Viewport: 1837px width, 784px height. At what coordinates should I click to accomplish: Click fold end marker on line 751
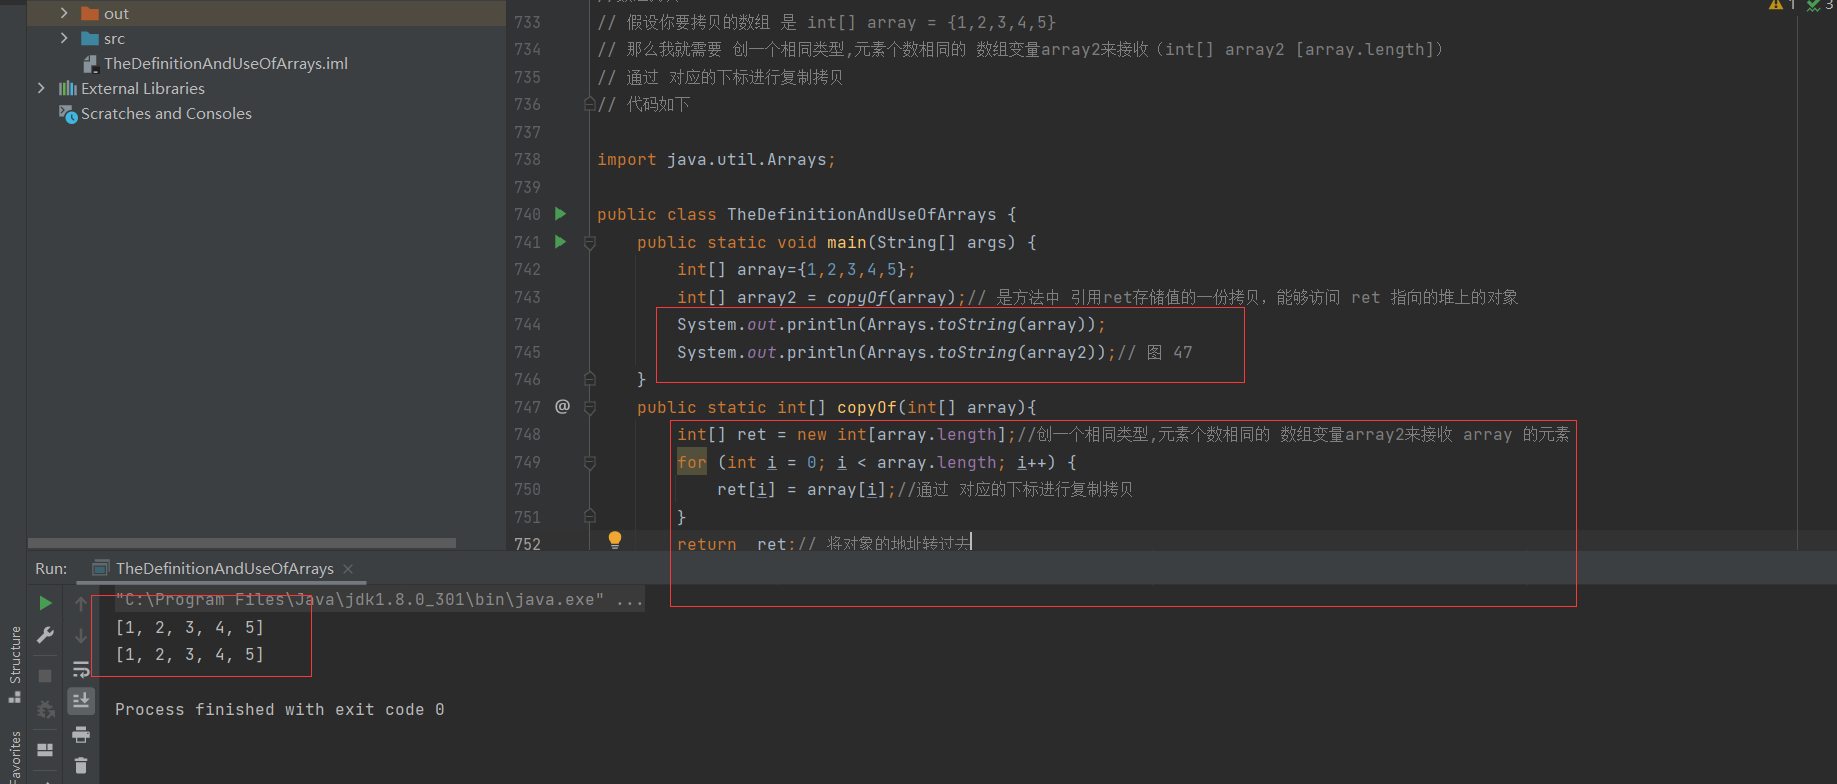click(590, 517)
